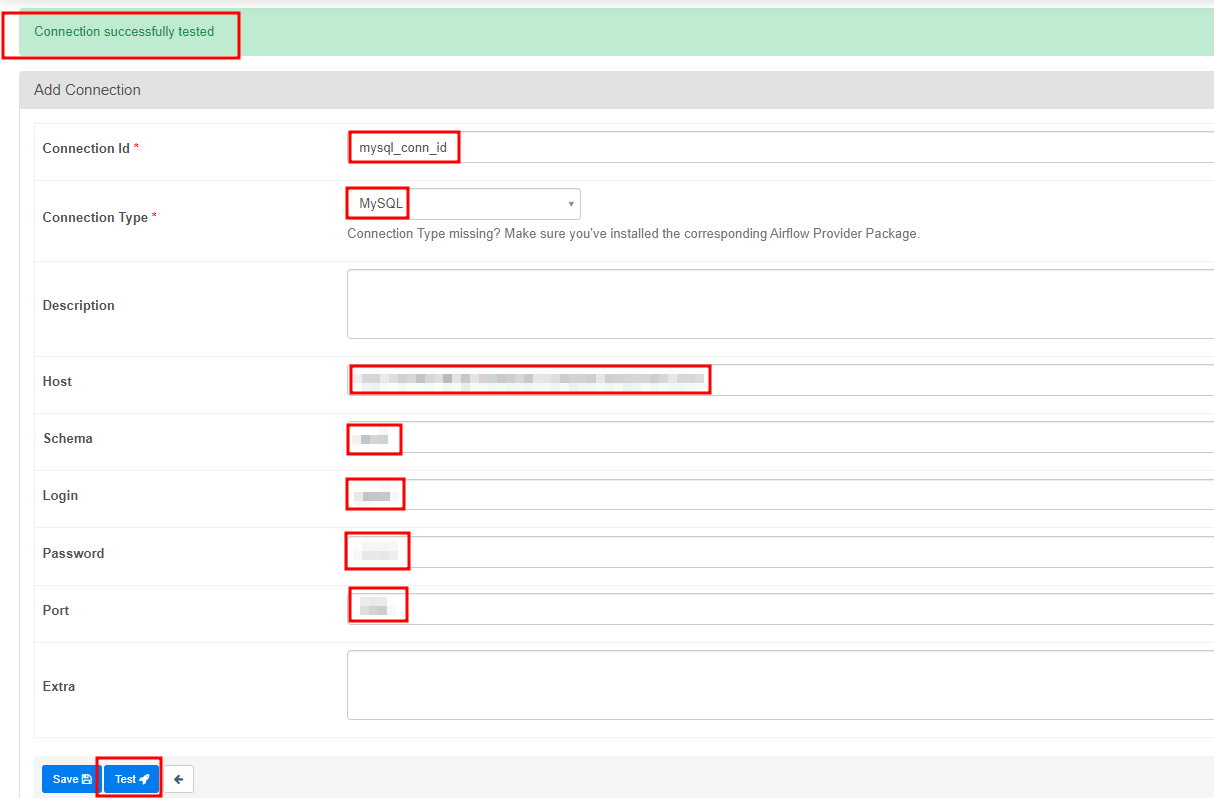The width and height of the screenshot is (1214, 798).
Task: Click the 'Connection Id' field label
Action: tap(90, 148)
